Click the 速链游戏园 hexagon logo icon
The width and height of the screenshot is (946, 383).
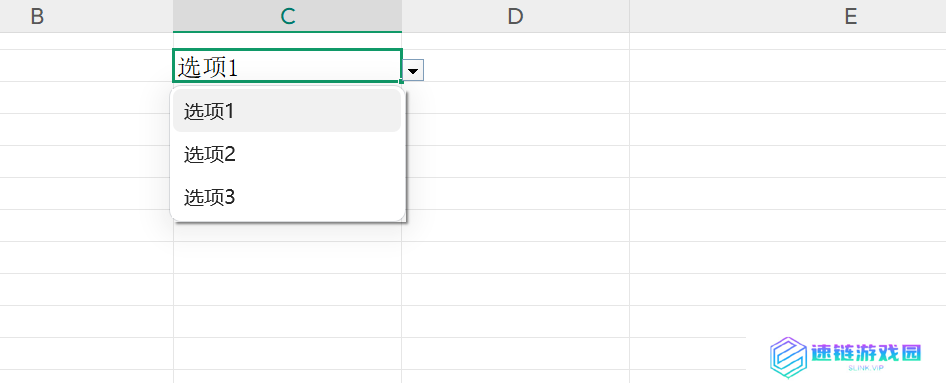click(x=789, y=357)
